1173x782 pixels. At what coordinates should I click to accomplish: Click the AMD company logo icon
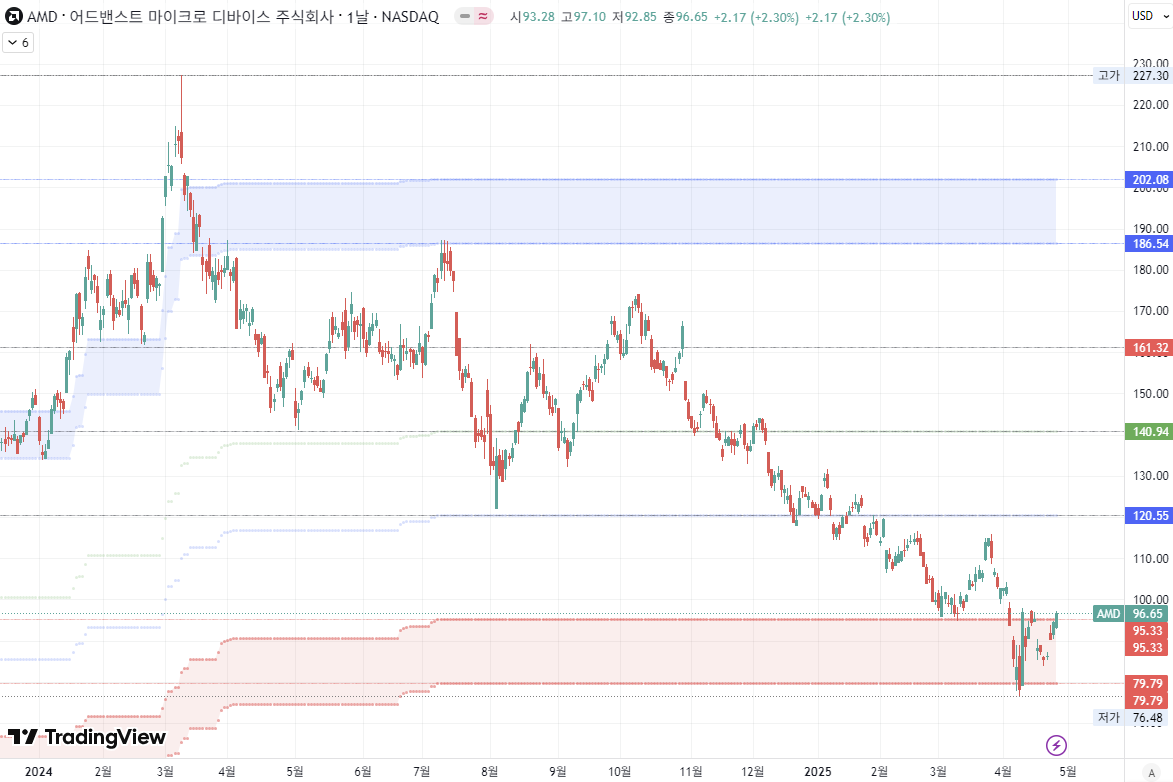click(x=13, y=16)
